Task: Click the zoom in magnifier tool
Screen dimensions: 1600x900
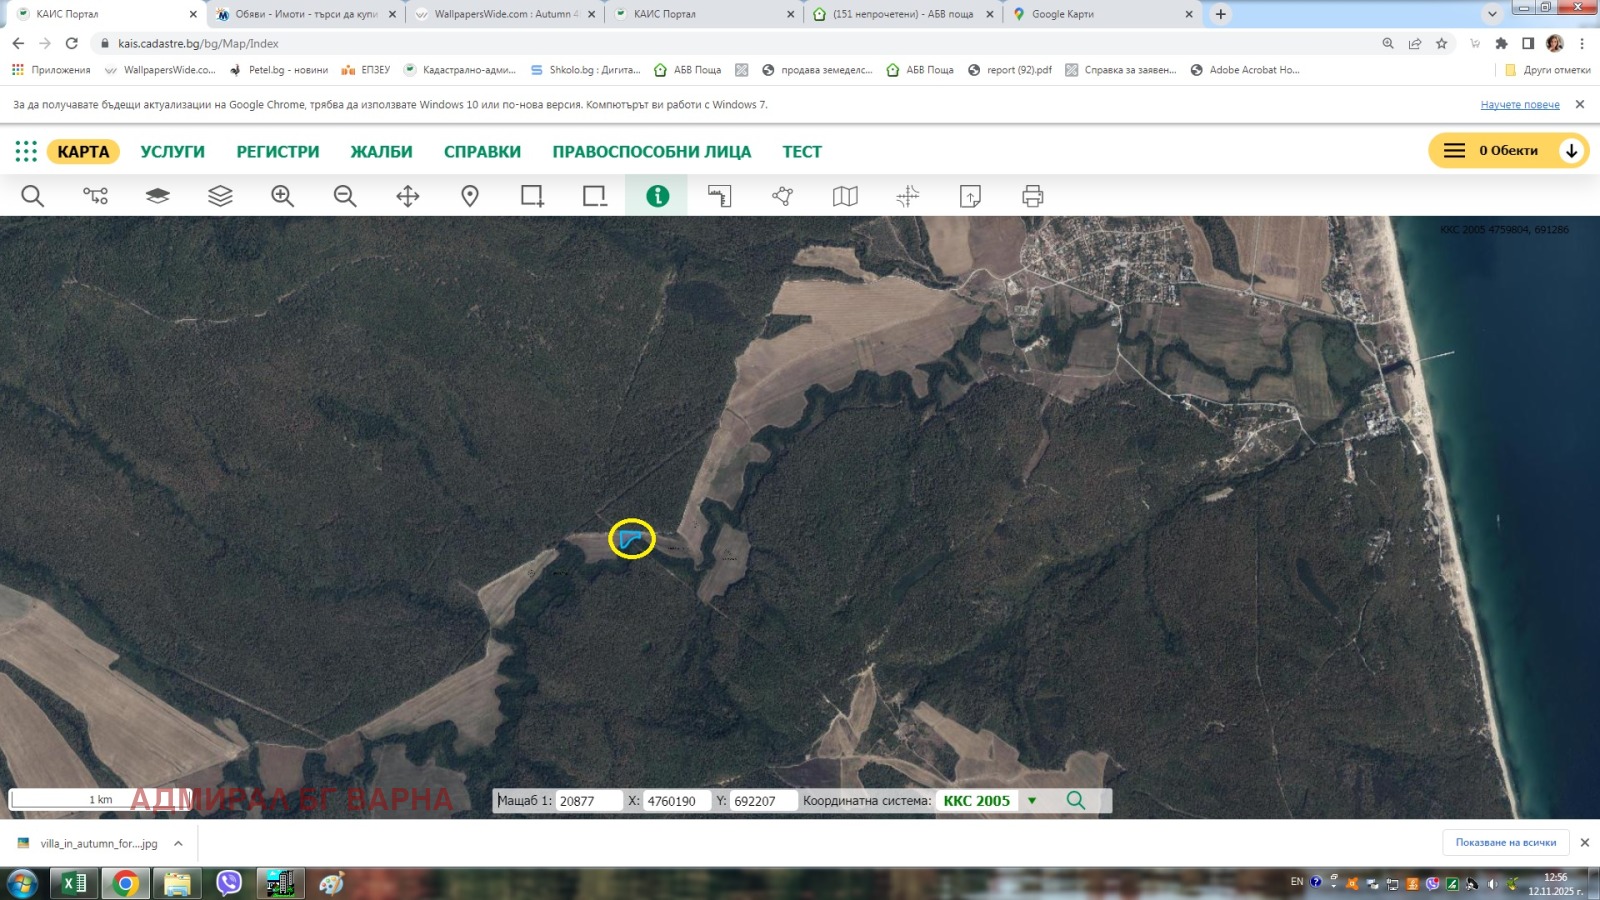Action: pos(283,196)
